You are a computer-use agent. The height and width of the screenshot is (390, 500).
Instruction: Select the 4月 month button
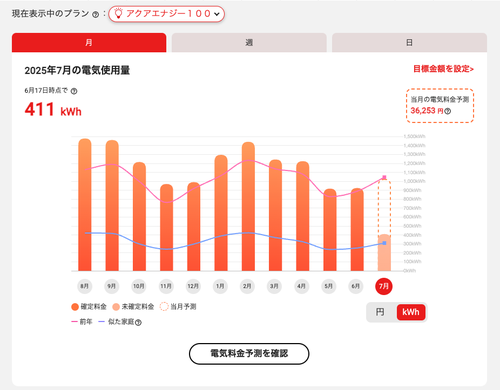tap(301, 286)
